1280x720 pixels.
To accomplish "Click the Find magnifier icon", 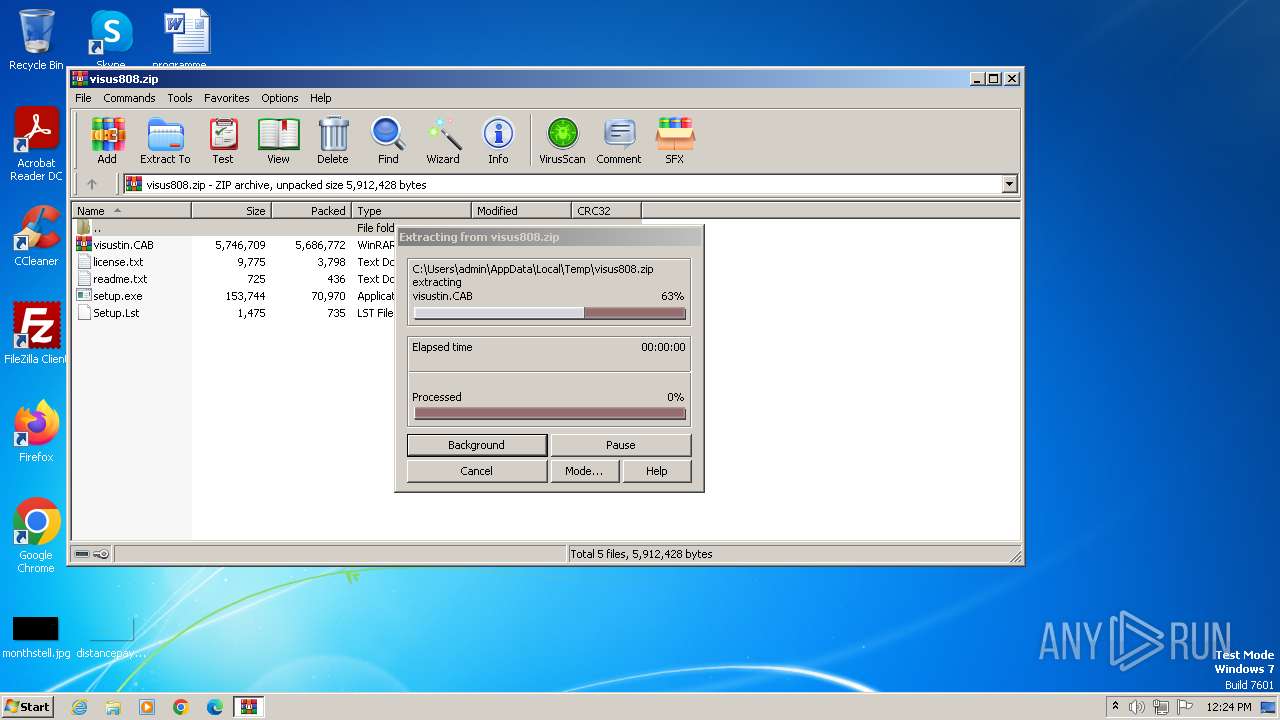I will pos(388,141).
